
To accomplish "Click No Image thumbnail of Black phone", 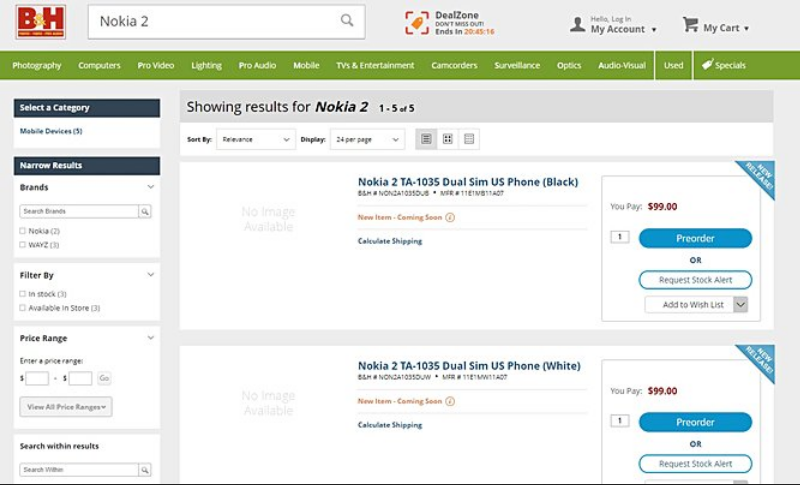I will click(x=268, y=219).
